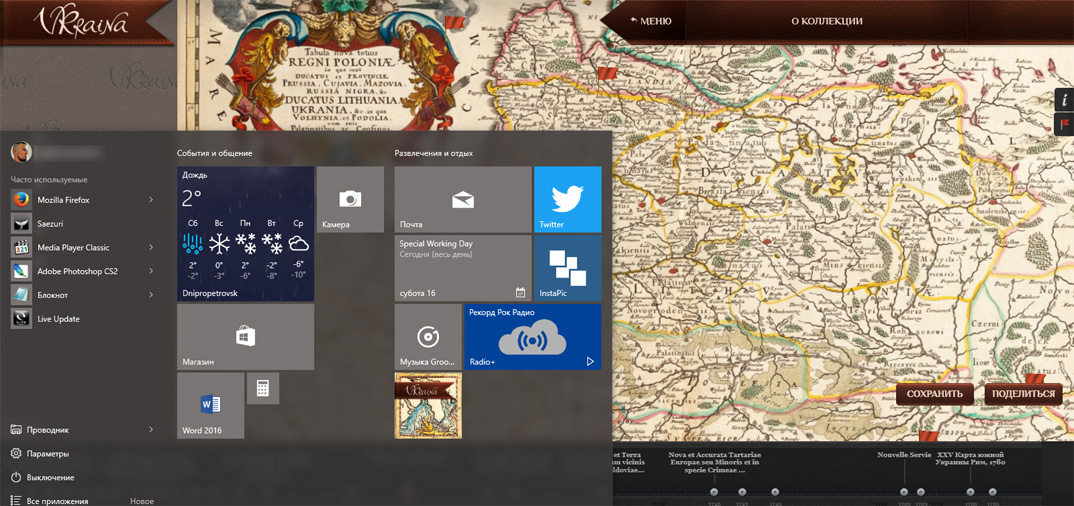Open the Почта mail tile

[x=463, y=199]
